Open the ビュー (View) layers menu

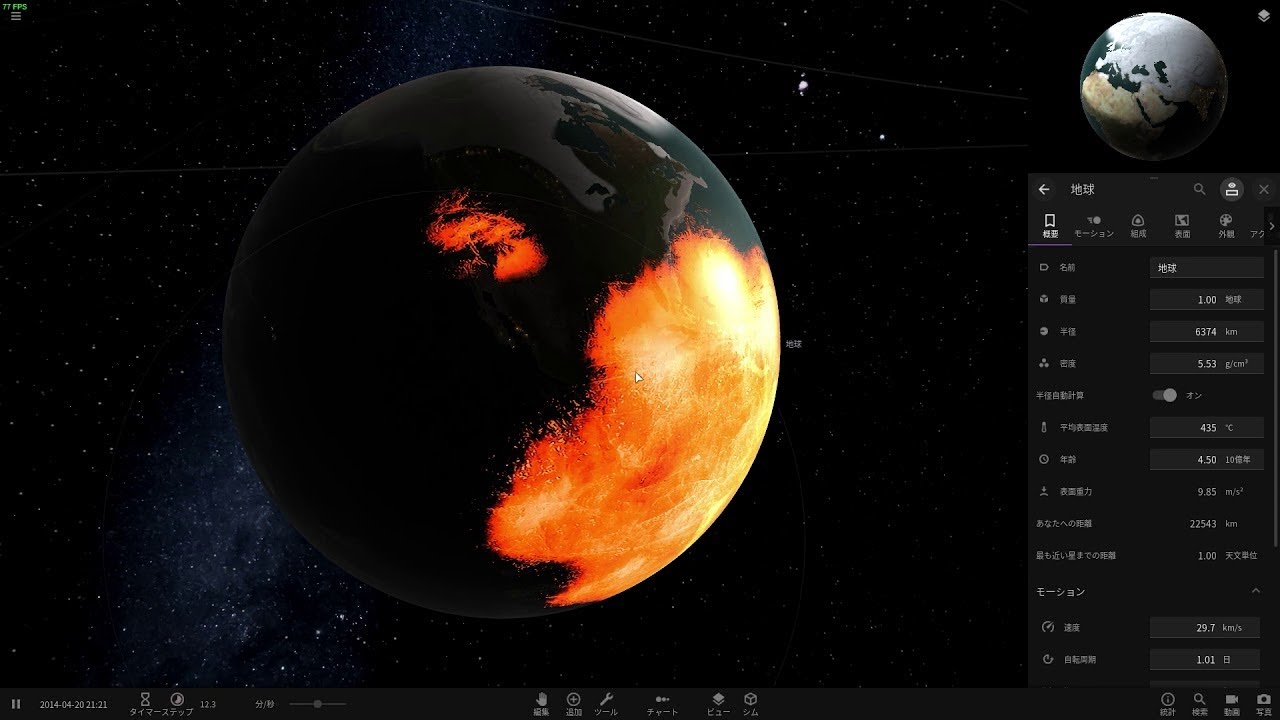click(718, 702)
